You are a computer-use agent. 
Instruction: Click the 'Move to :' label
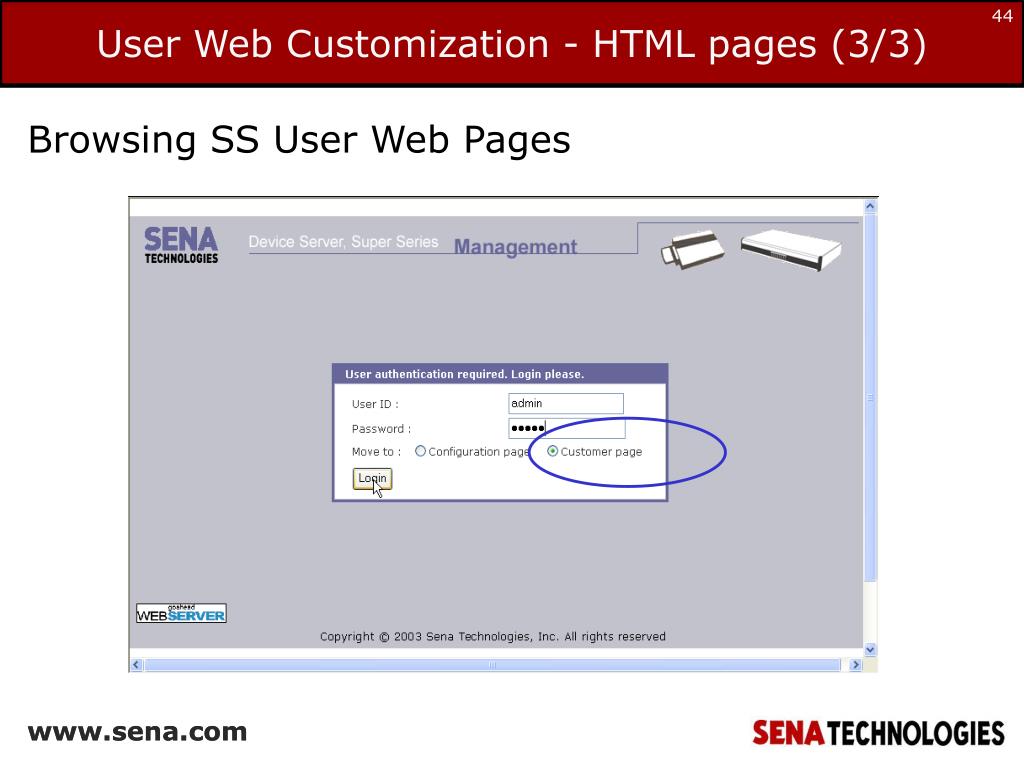[x=376, y=452]
